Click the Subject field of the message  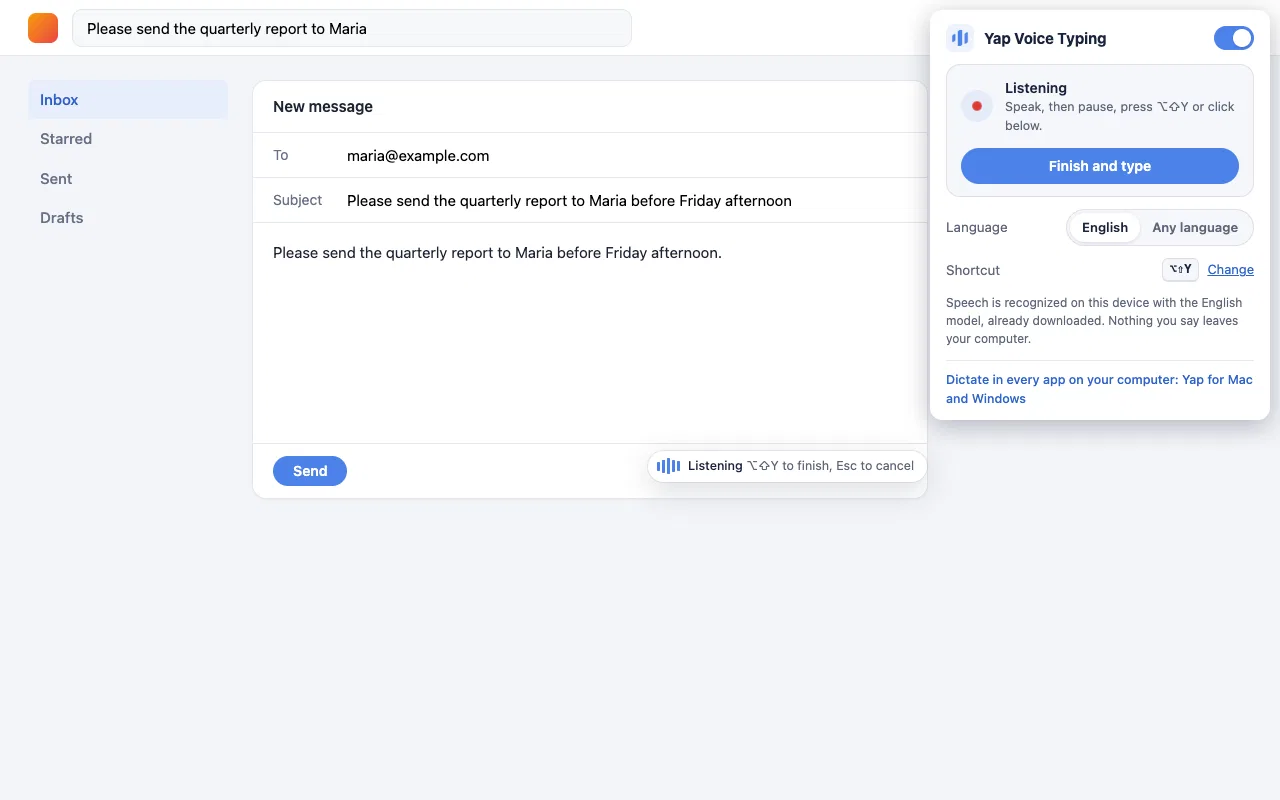pyautogui.click(x=590, y=200)
